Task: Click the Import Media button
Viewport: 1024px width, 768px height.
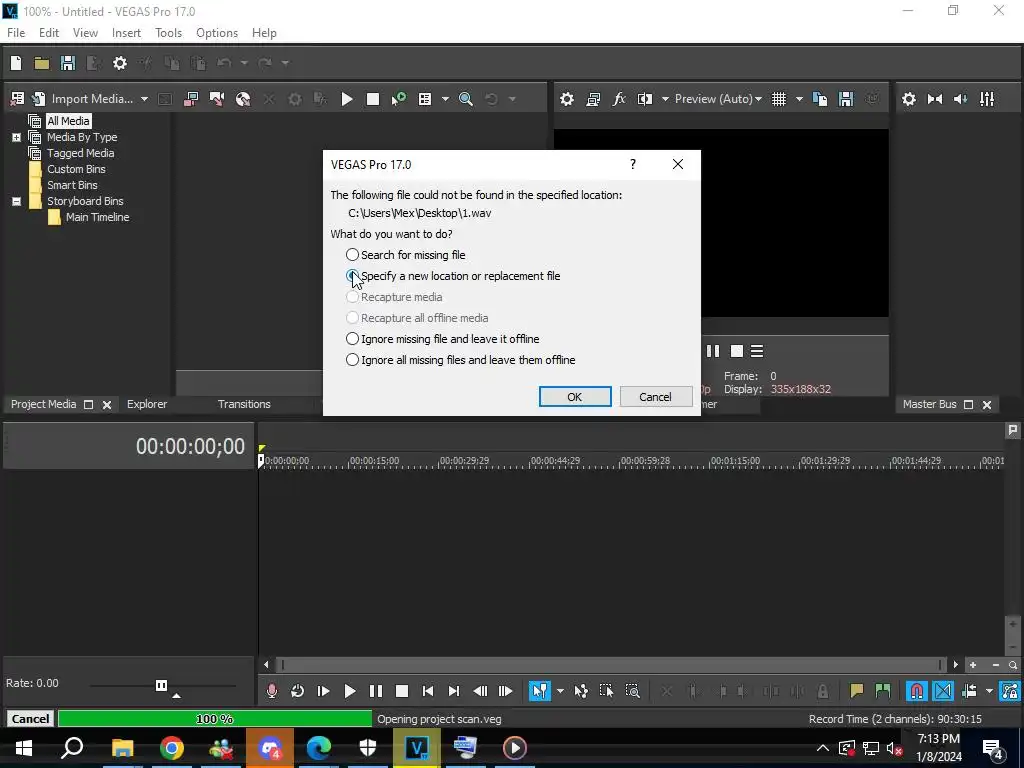Action: (91, 99)
